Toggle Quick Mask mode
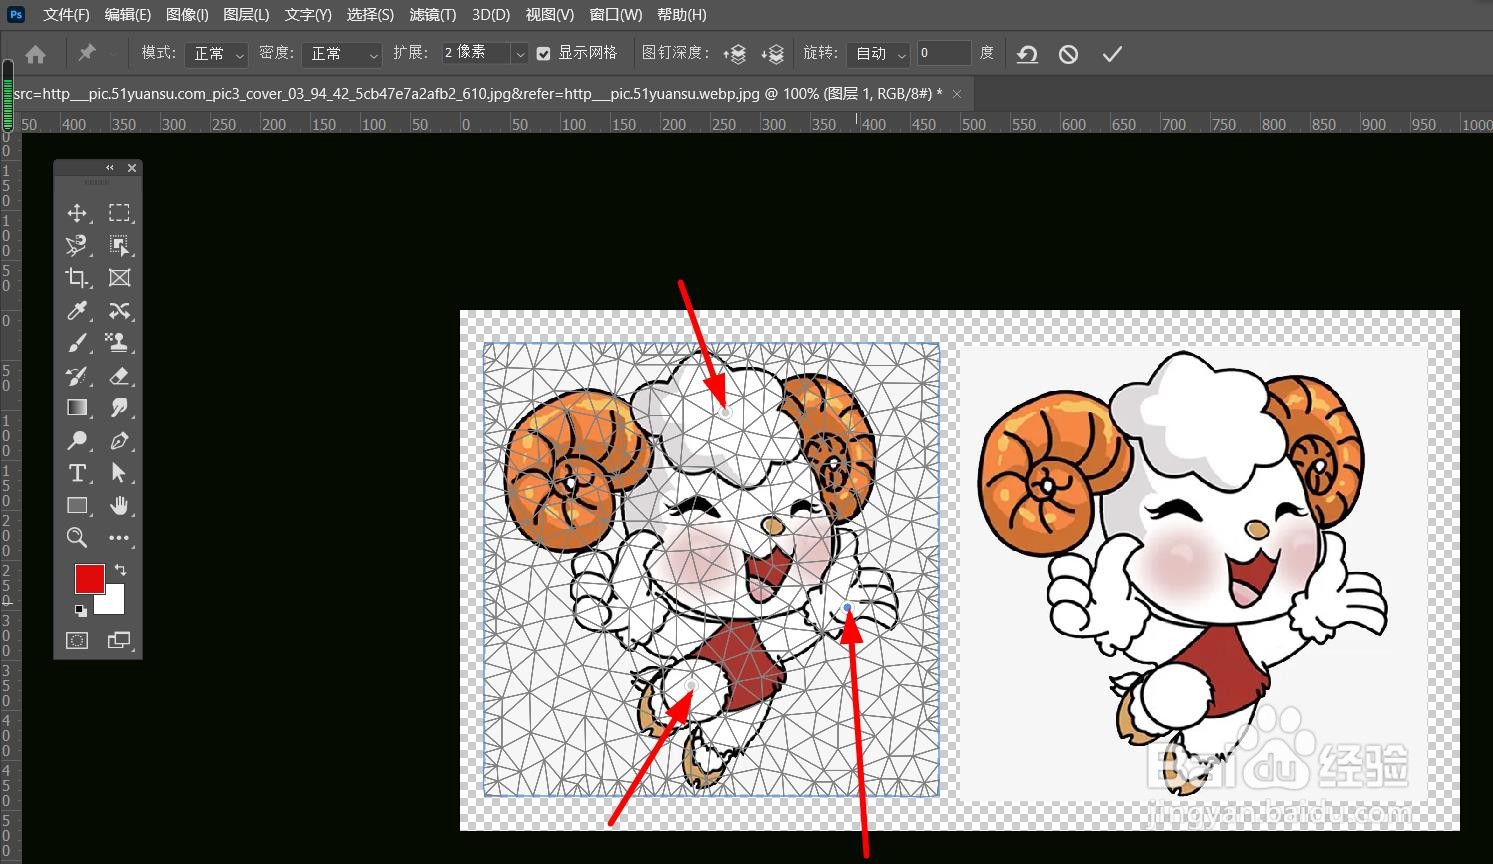 tap(77, 640)
